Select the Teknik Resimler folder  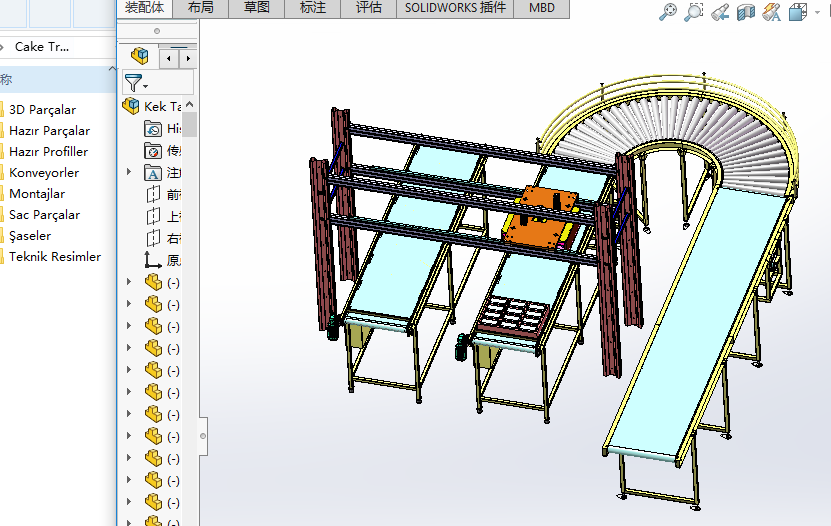[55, 257]
